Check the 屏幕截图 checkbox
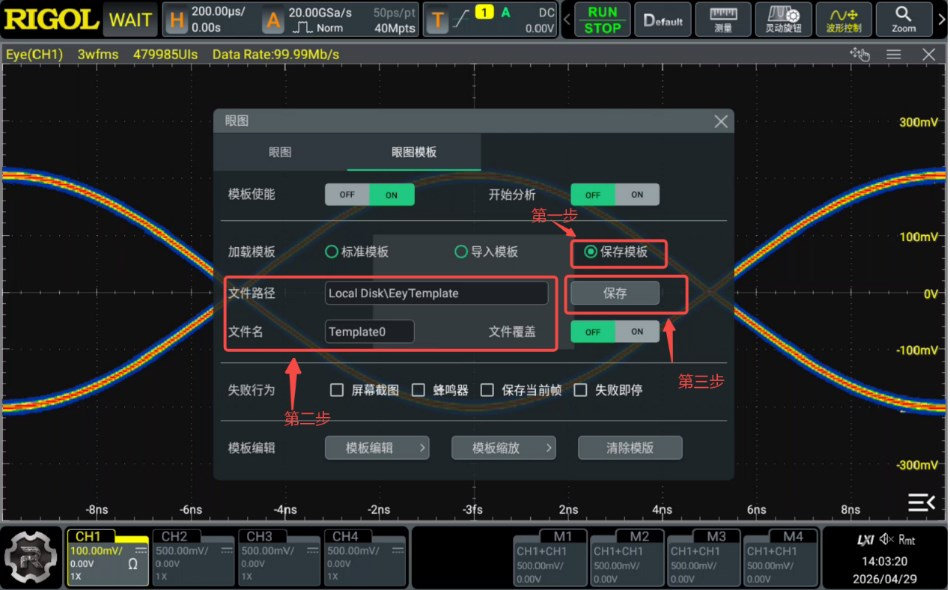The height and width of the screenshot is (590, 950). [x=337, y=389]
